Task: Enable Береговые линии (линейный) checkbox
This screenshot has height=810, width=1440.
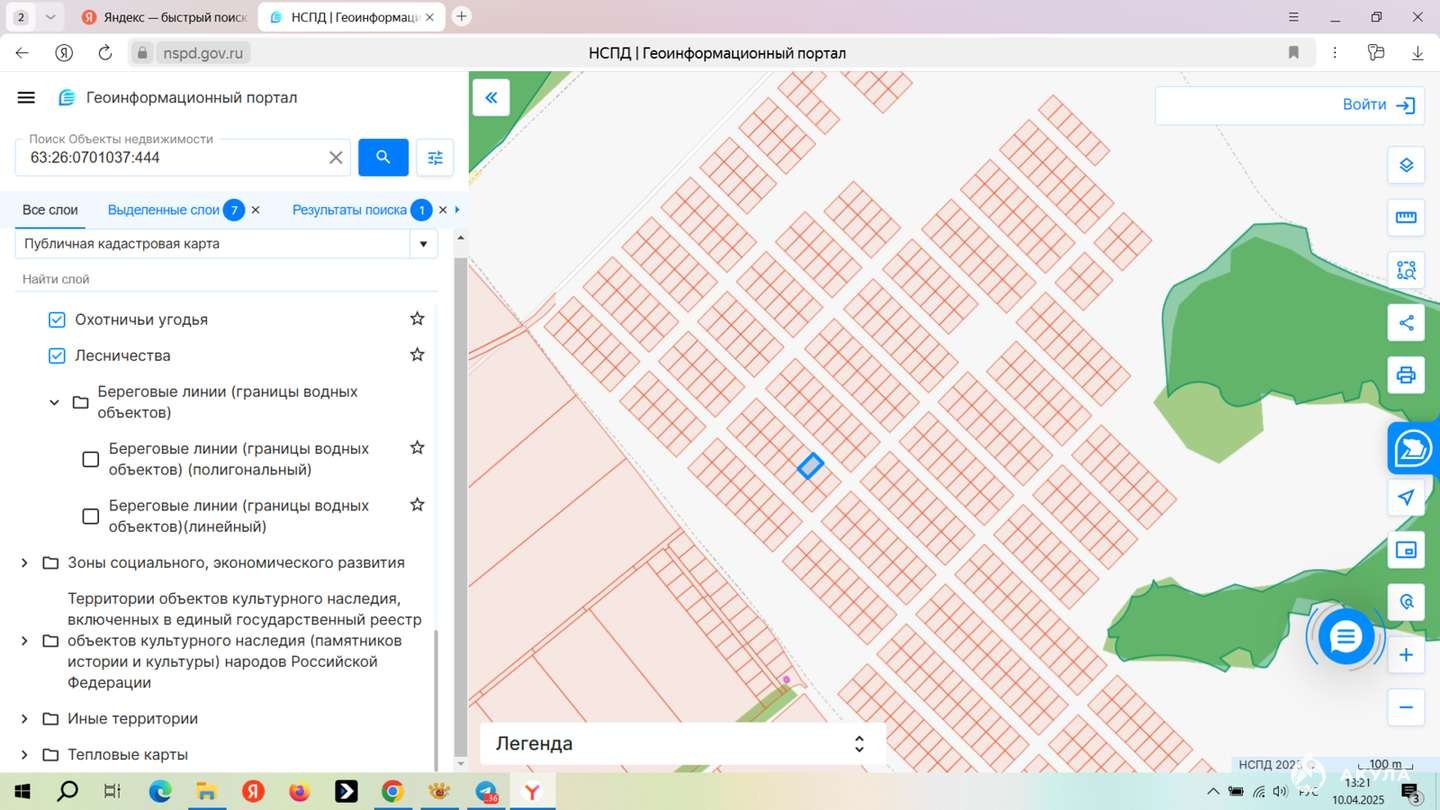Action: [x=90, y=516]
